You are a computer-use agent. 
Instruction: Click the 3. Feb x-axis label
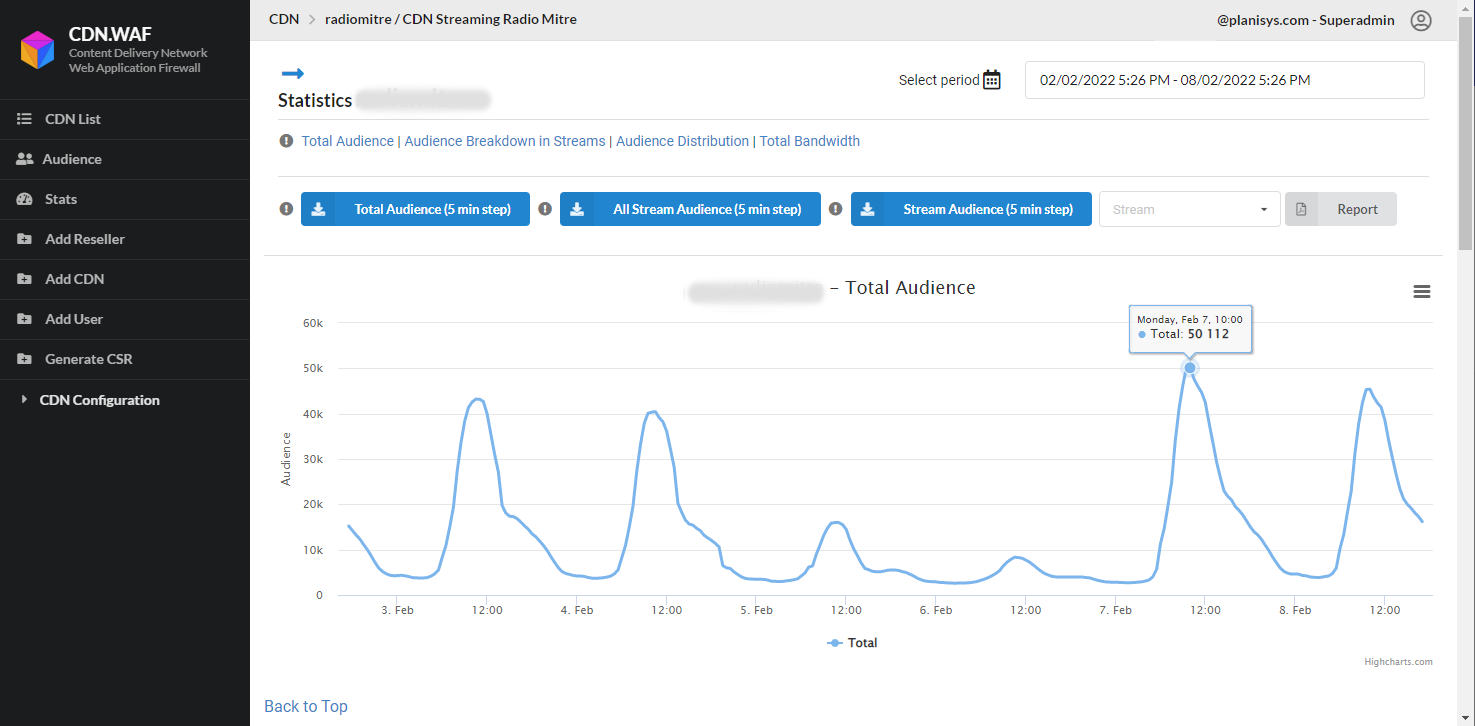click(397, 610)
